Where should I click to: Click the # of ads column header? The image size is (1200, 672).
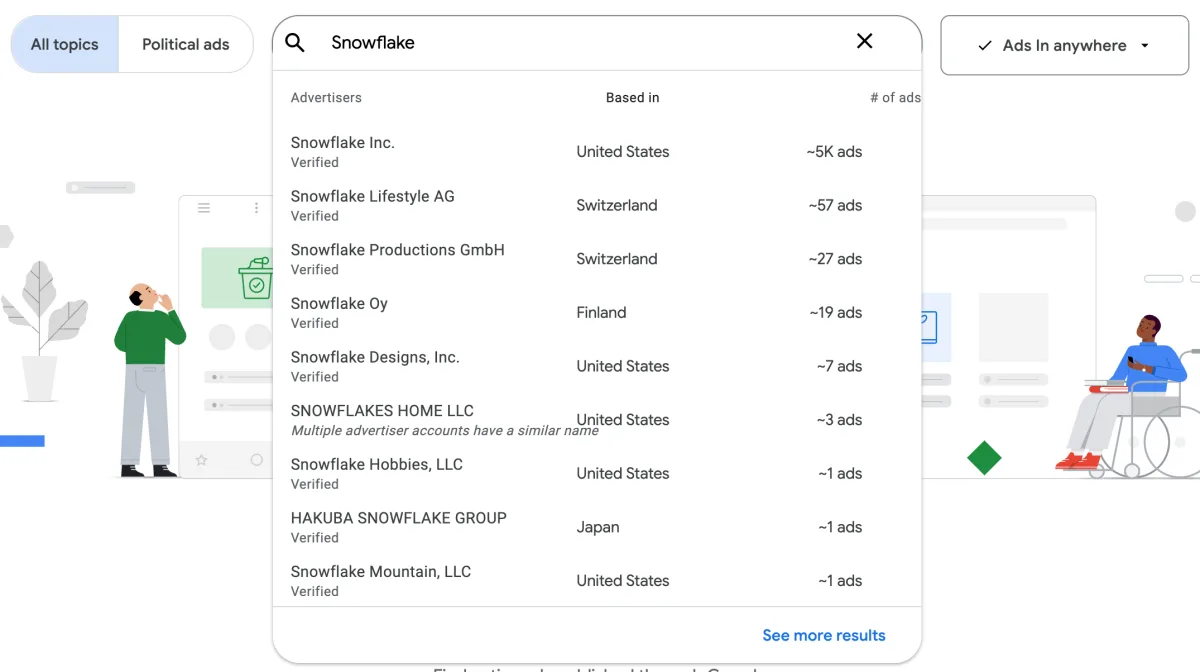(x=895, y=98)
